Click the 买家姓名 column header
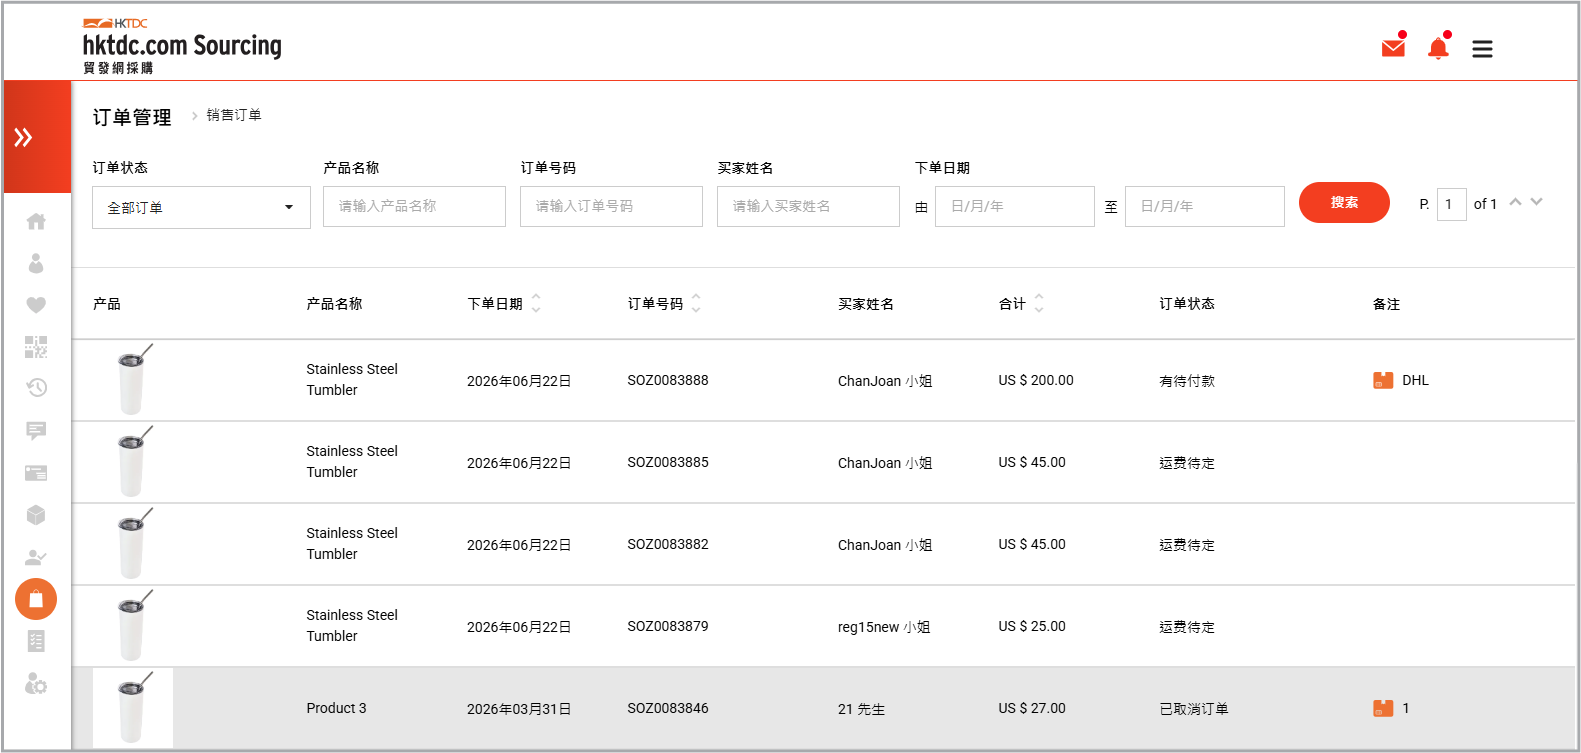Screen dimensions: 1581x753 point(866,304)
